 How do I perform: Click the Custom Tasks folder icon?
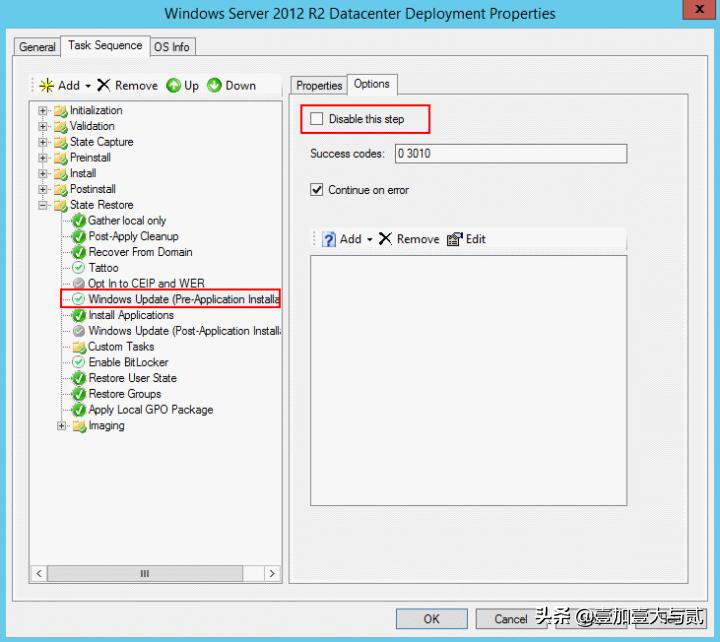pyautogui.click(x=79, y=347)
